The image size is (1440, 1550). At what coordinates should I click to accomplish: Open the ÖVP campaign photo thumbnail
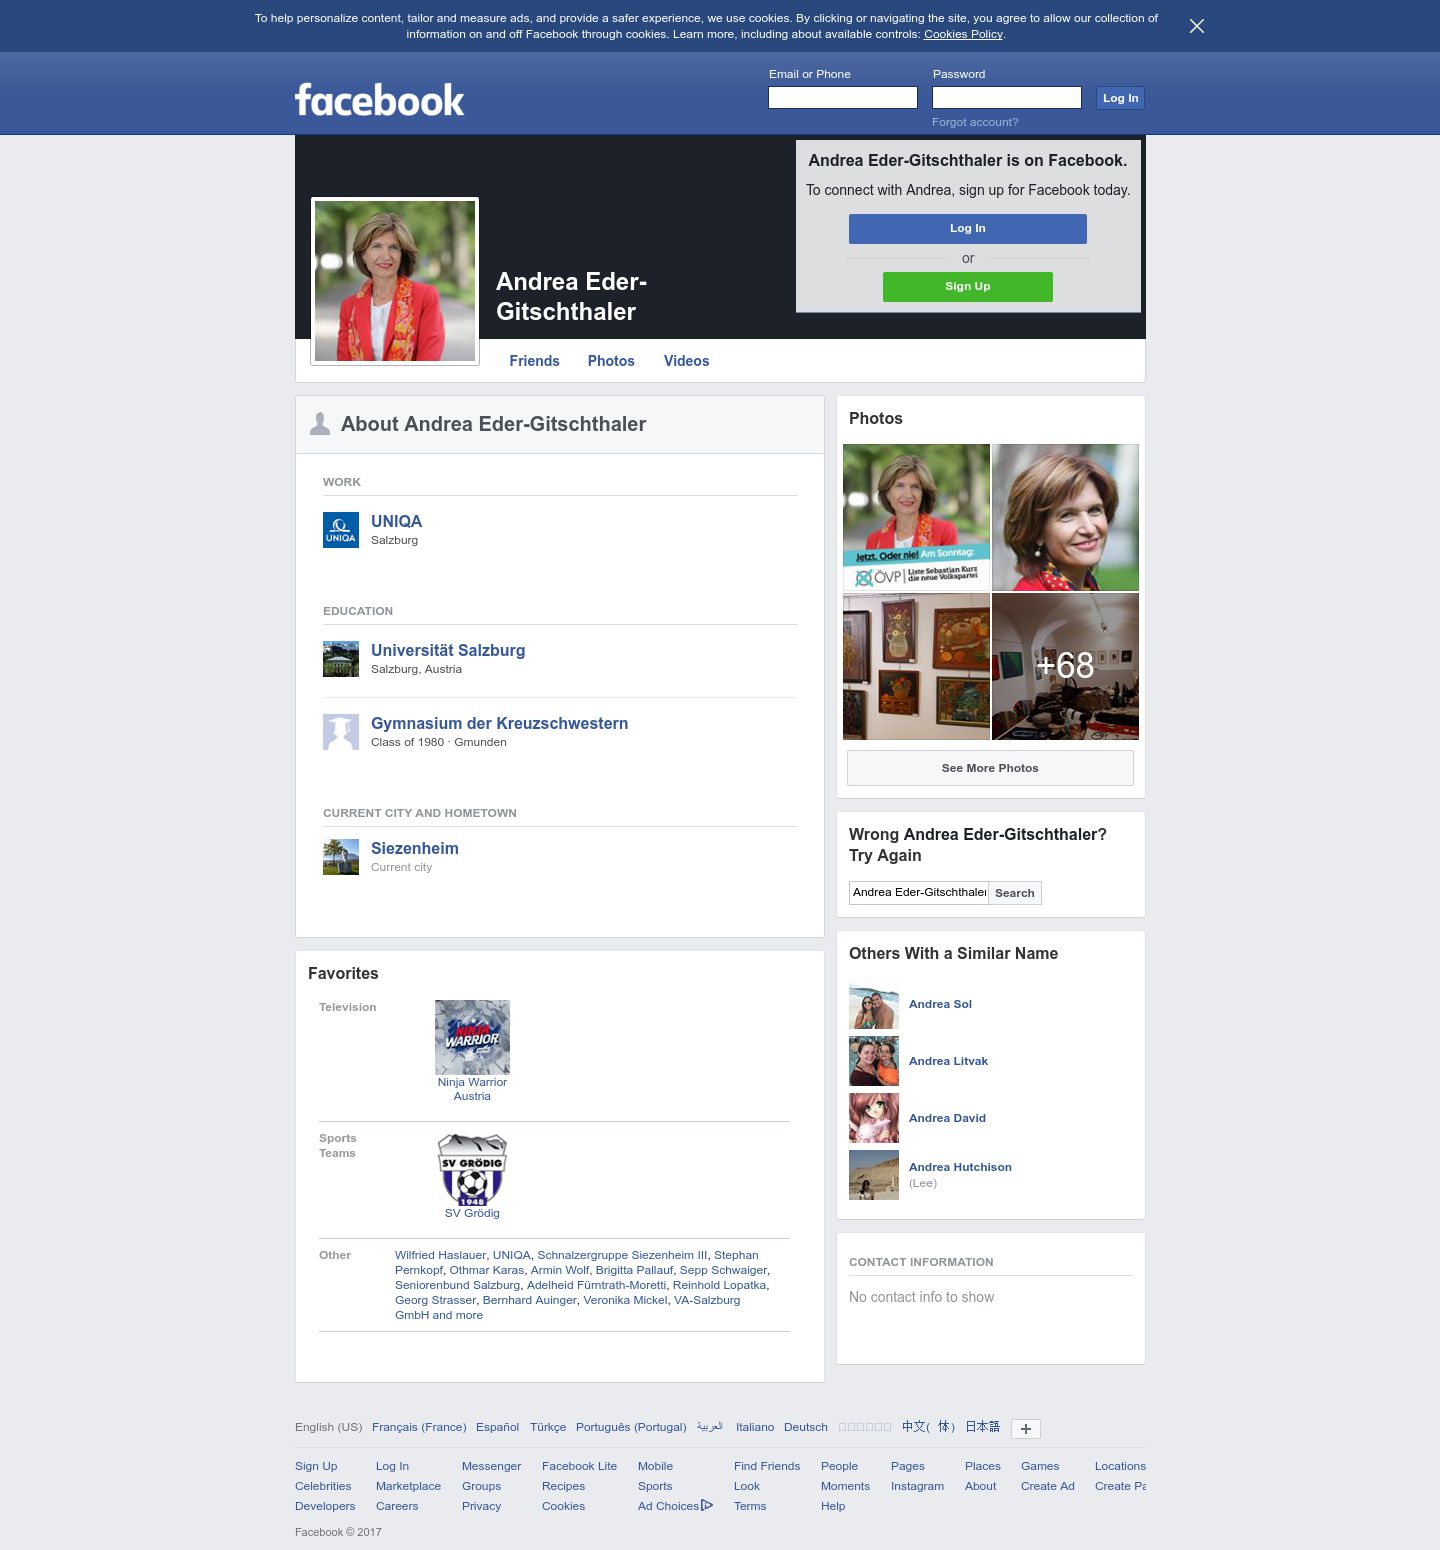(x=916, y=517)
